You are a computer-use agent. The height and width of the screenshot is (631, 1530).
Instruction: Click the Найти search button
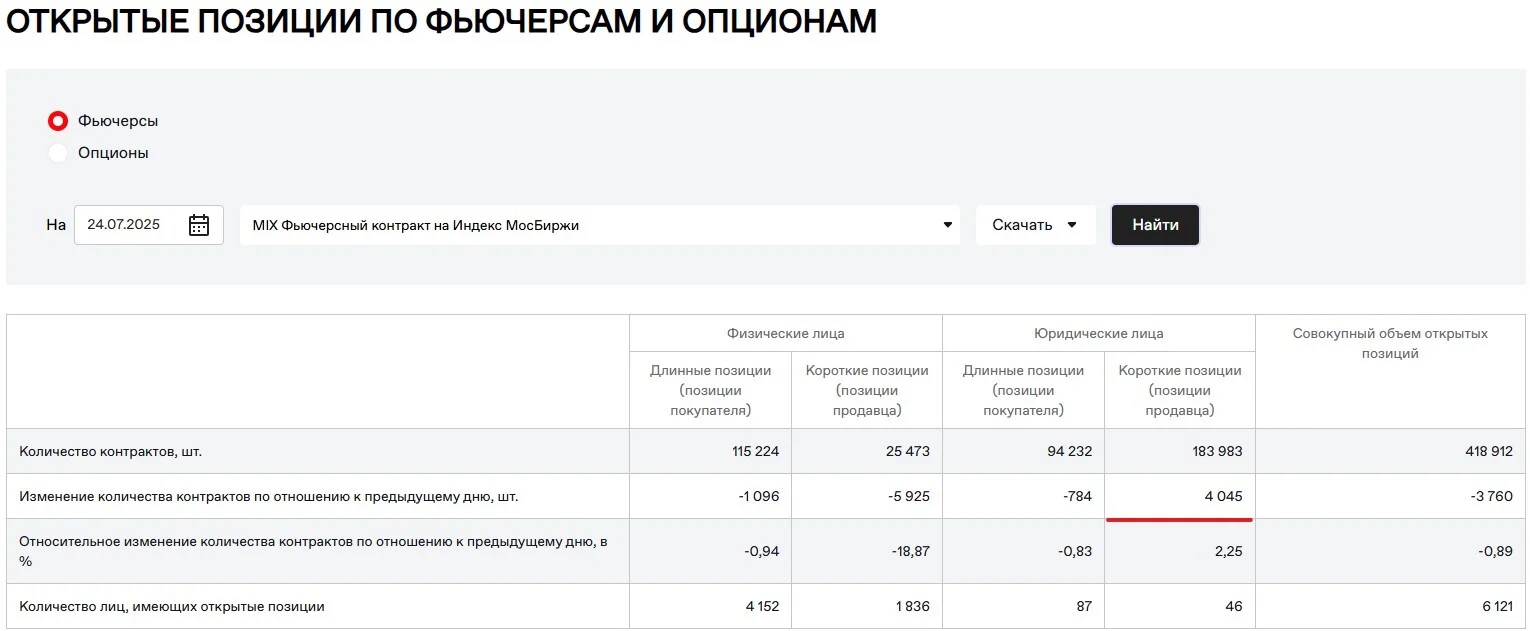[1155, 225]
